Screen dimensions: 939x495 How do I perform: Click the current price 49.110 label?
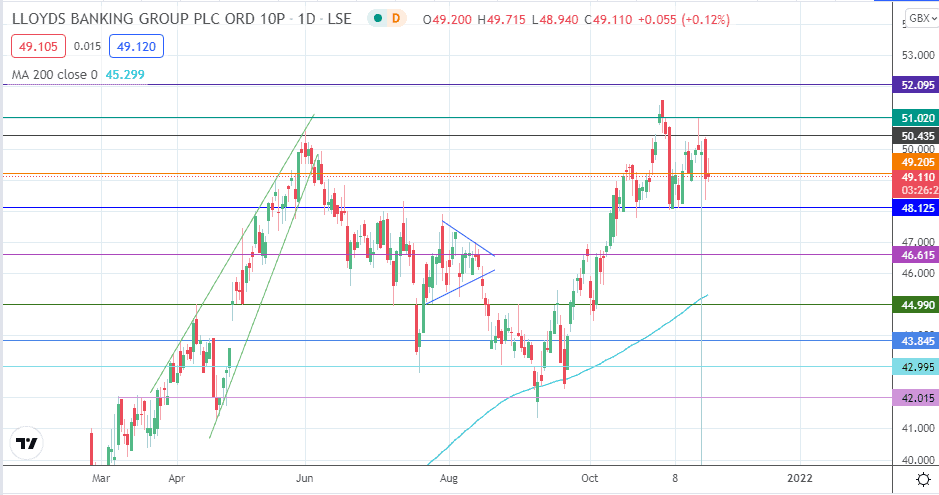[916, 177]
